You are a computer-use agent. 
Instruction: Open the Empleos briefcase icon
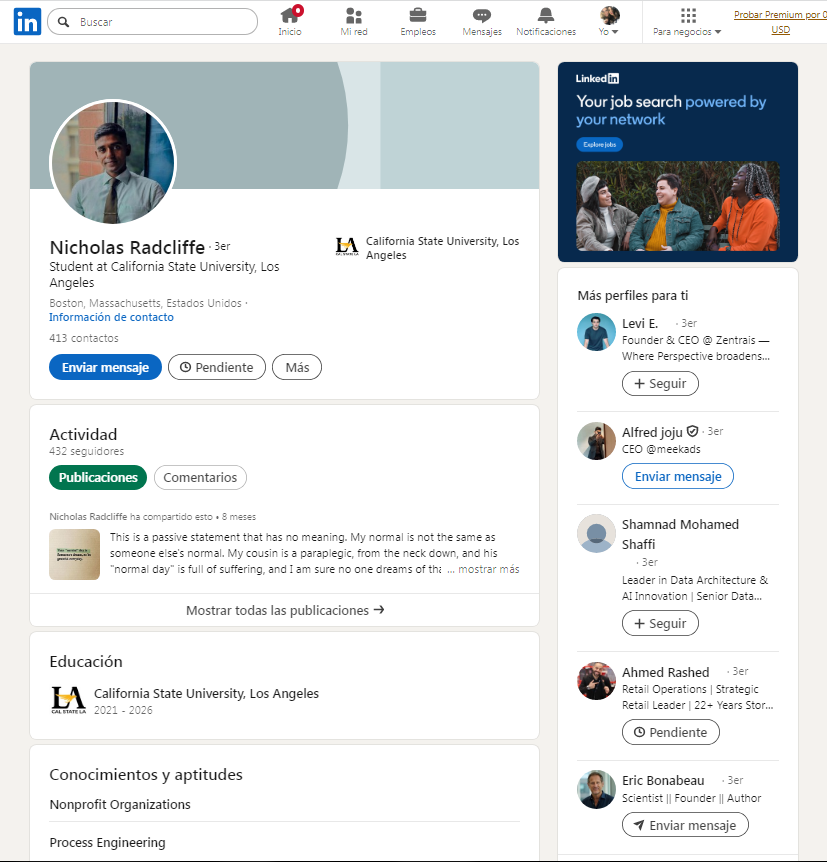418,21
